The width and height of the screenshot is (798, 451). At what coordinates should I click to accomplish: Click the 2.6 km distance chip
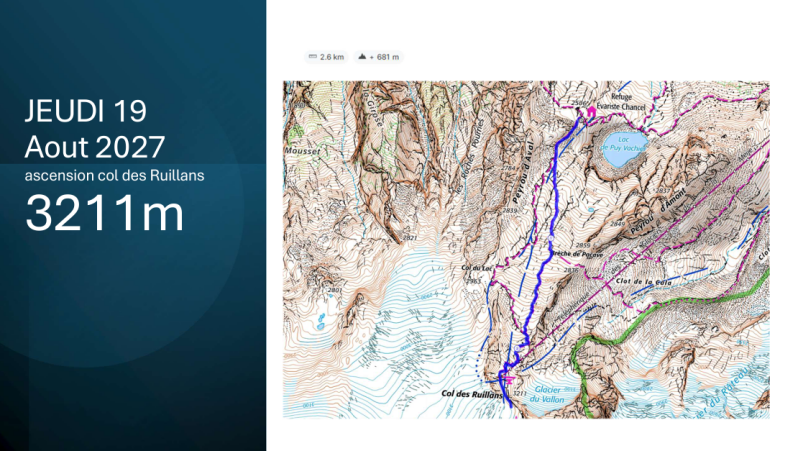point(327,57)
